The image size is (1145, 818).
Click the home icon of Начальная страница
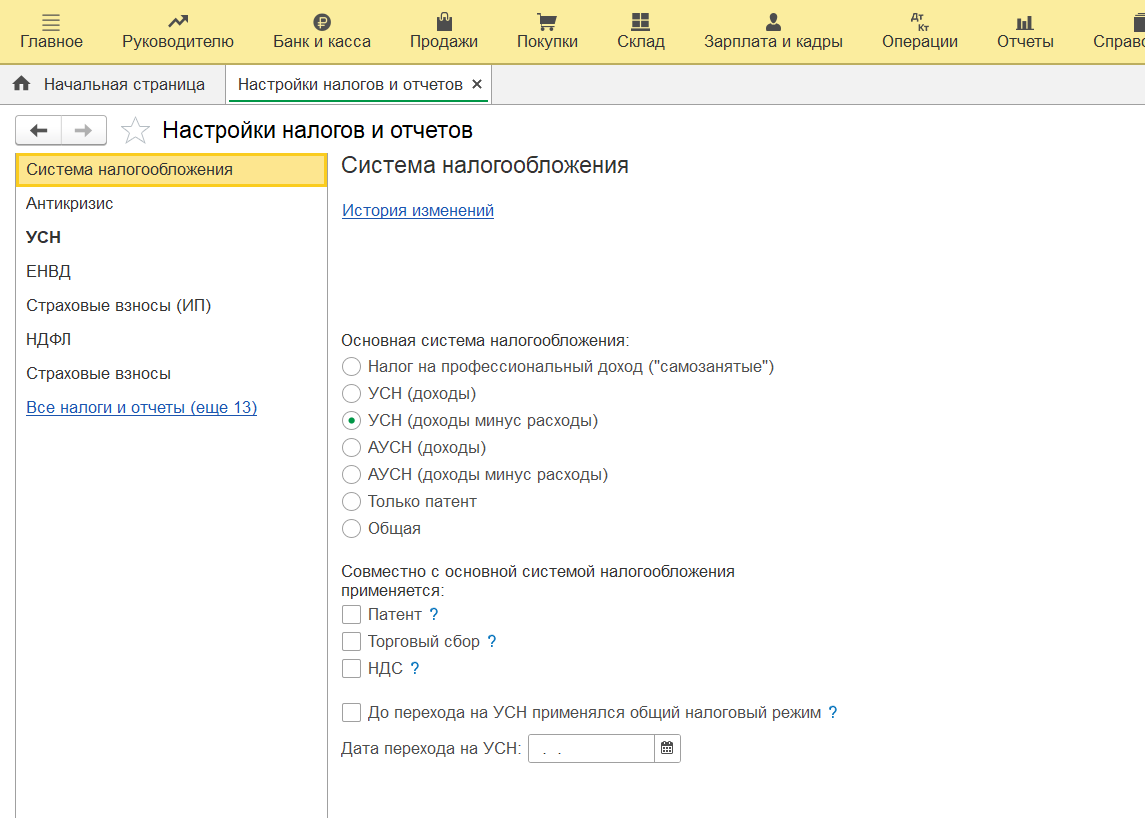point(21,84)
